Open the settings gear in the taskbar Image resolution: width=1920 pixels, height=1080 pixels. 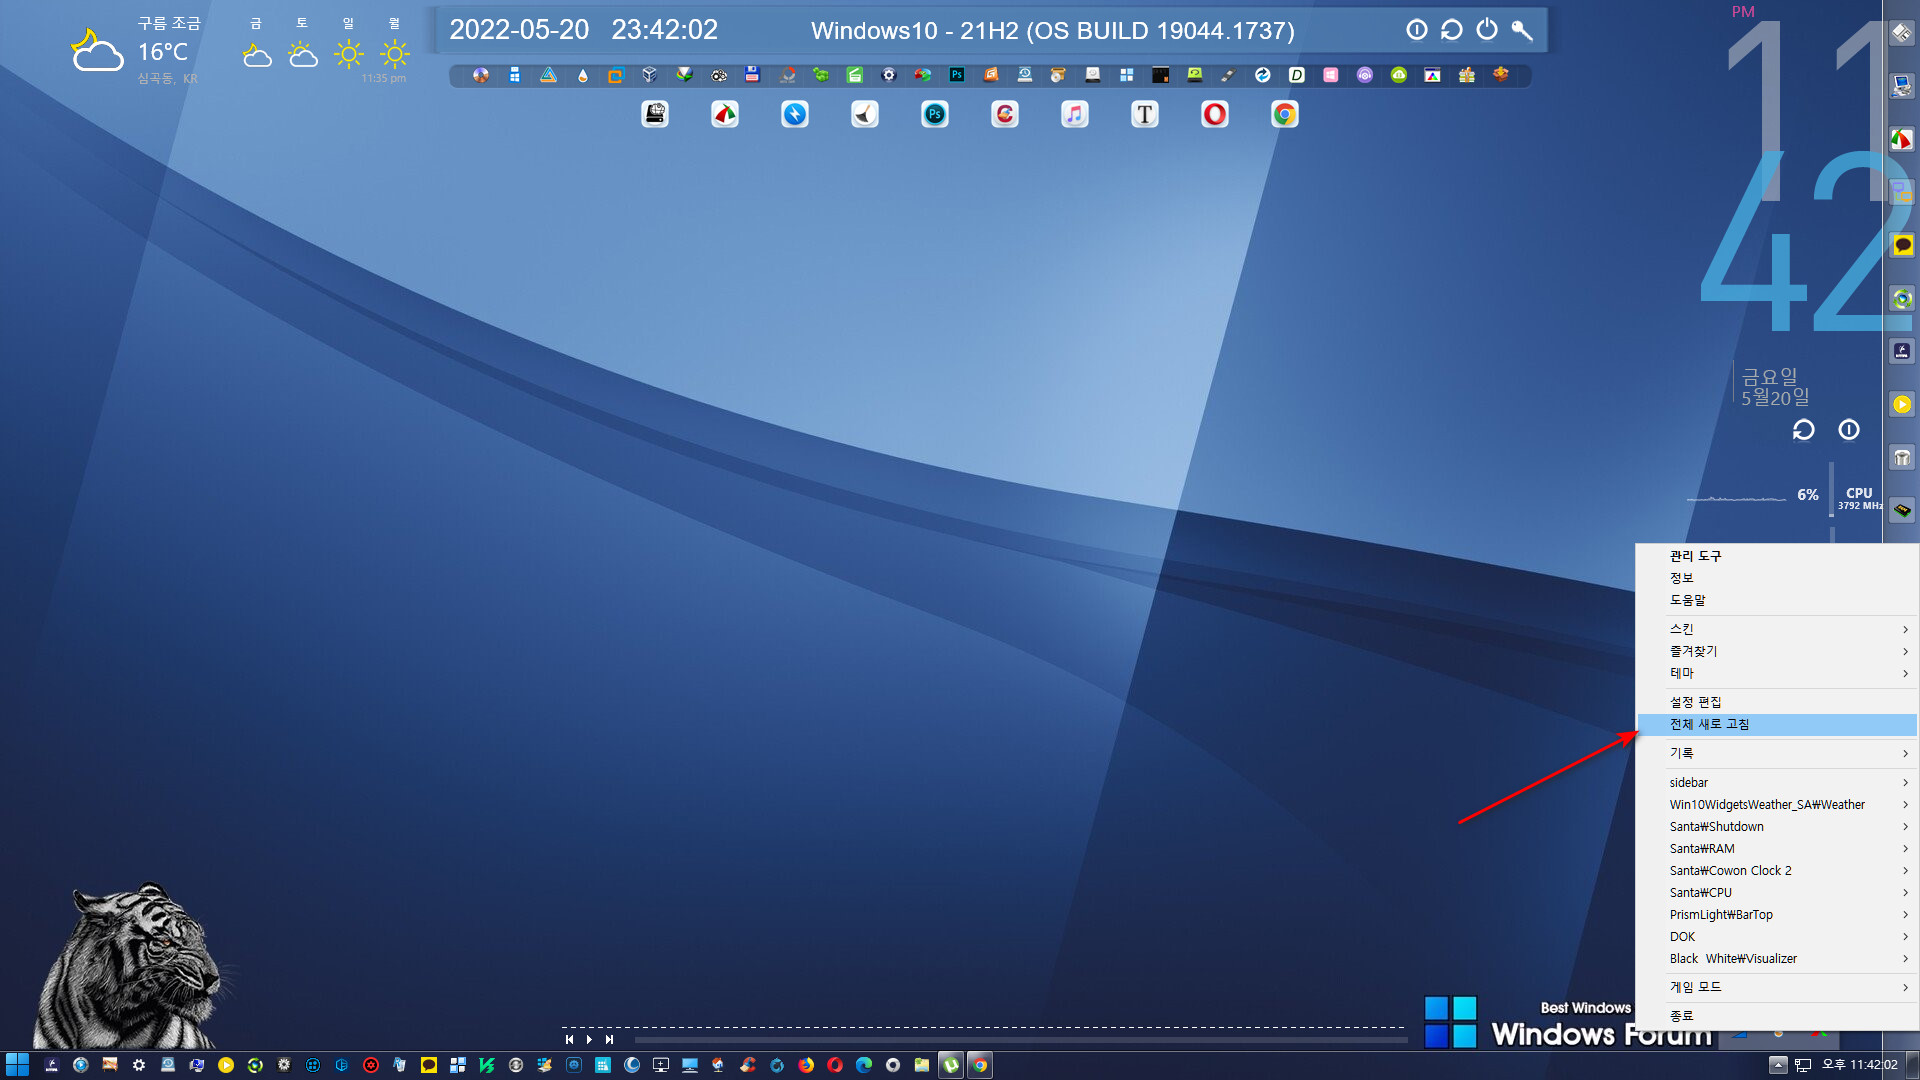[139, 1065]
